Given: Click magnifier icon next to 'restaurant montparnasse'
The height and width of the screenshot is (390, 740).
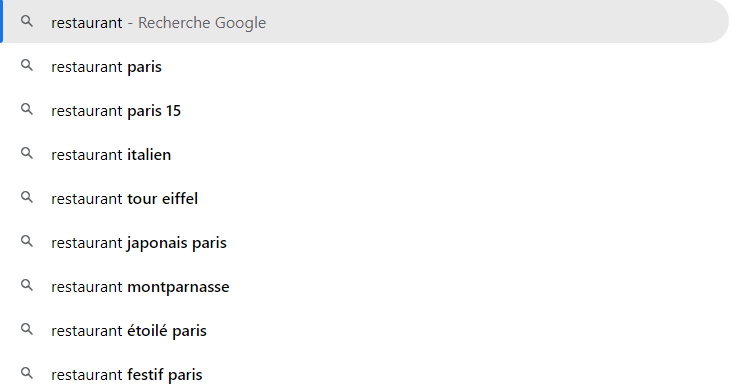Looking at the screenshot, I should (27, 285).
